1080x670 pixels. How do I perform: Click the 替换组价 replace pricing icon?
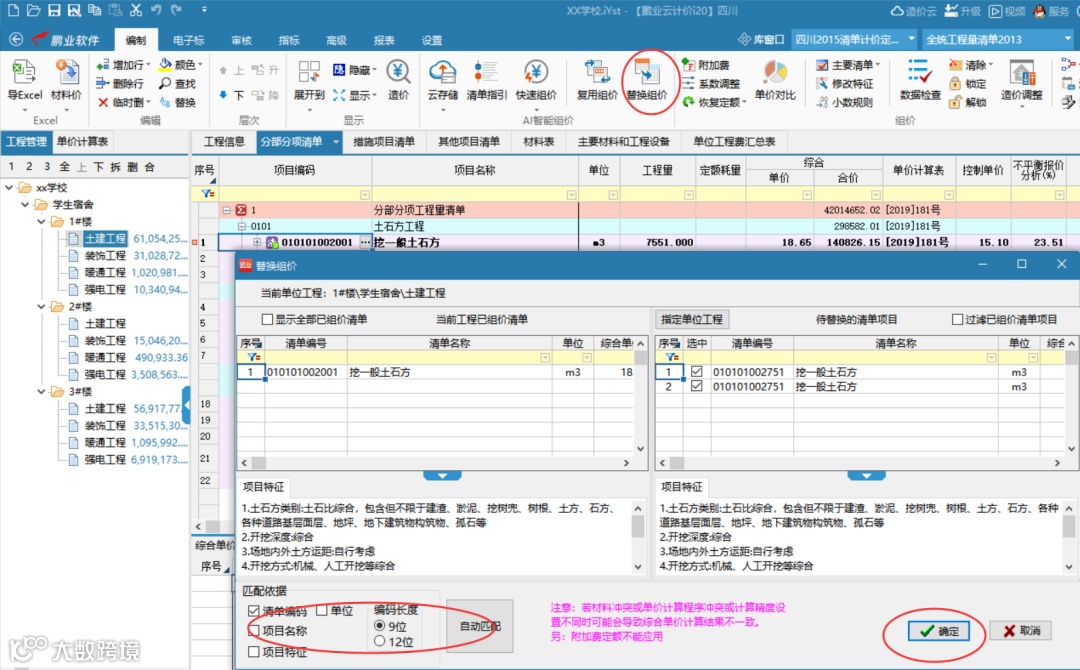coord(647,72)
